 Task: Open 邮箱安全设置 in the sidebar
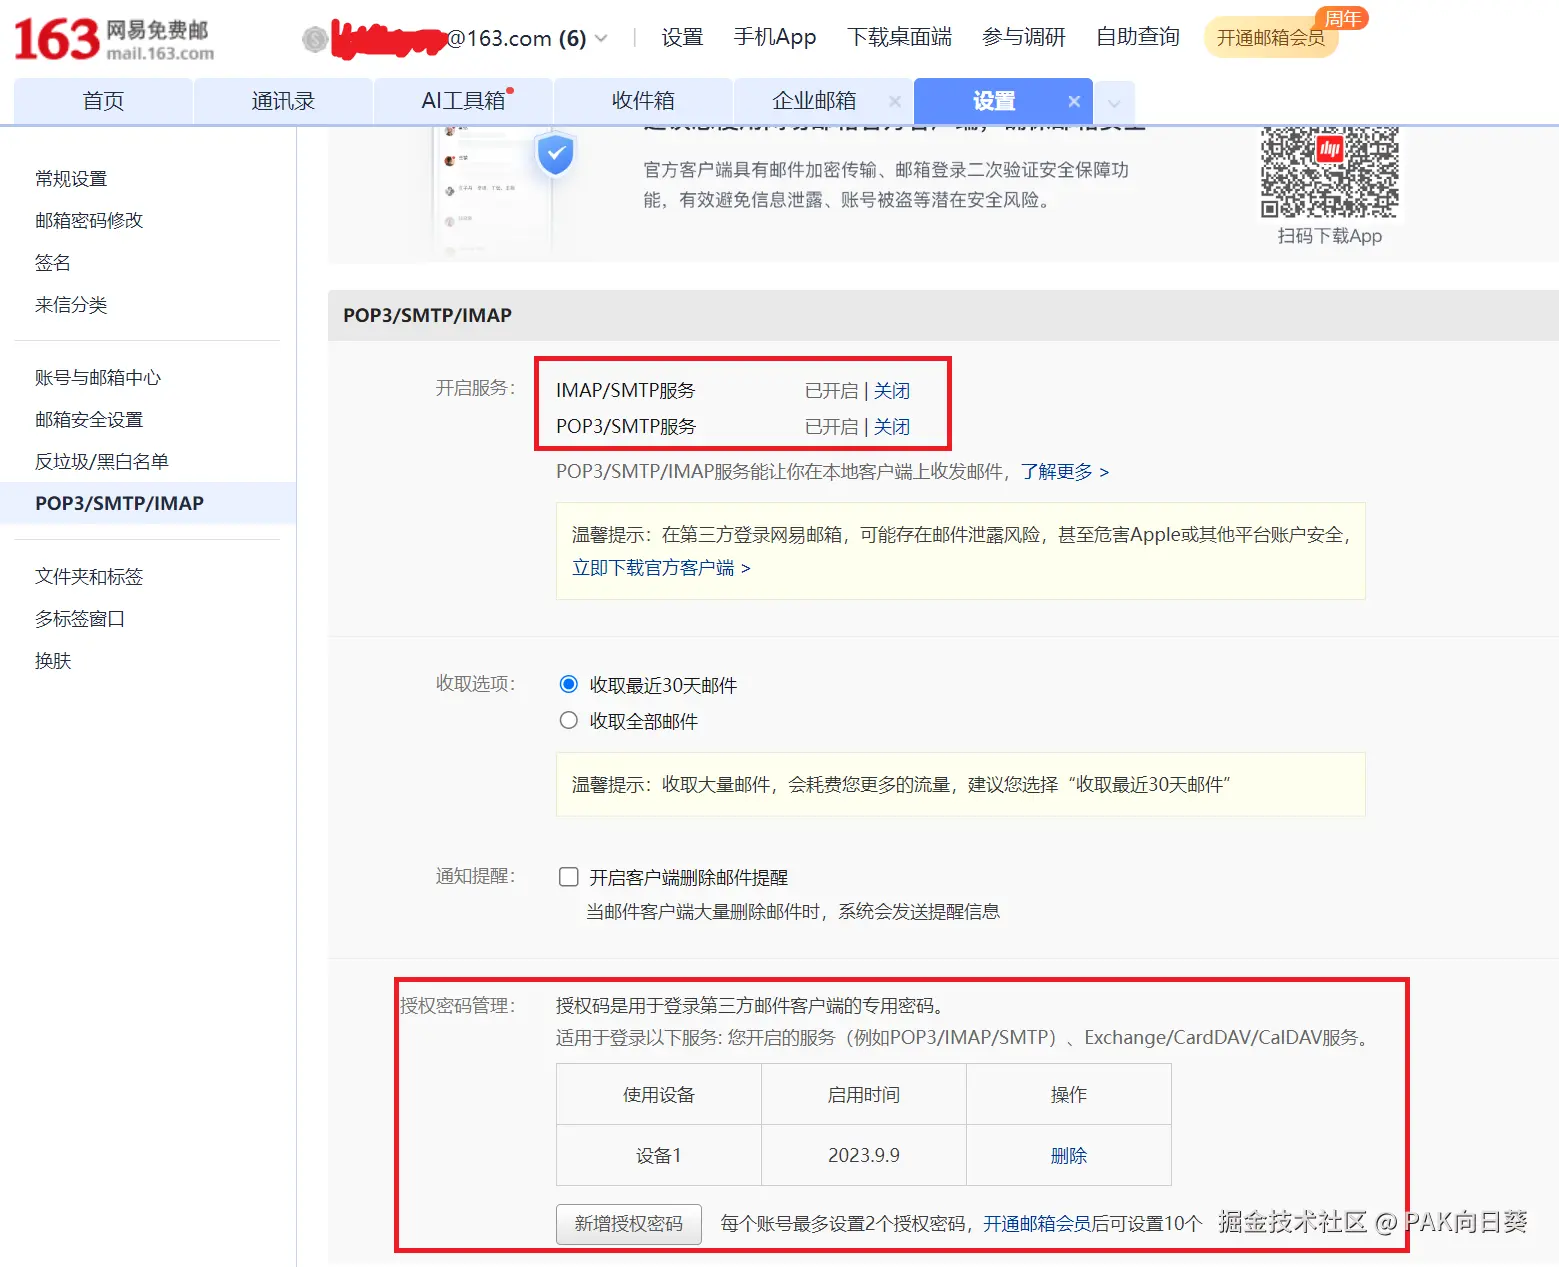pyautogui.click(x=89, y=420)
